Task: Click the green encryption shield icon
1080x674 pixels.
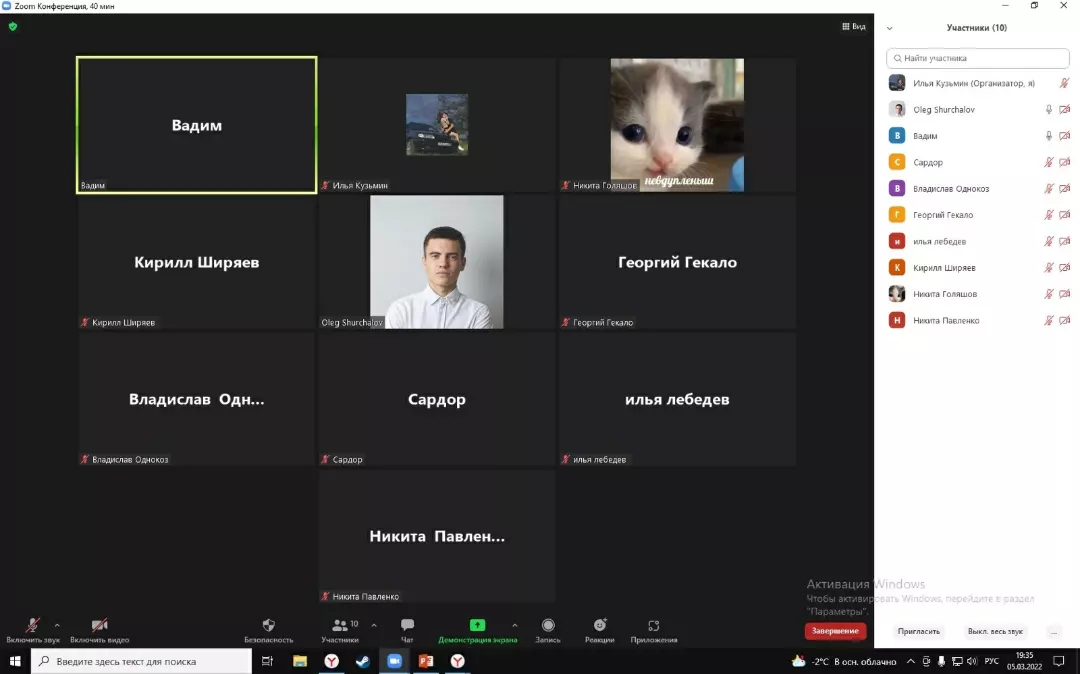Action: click(13, 27)
